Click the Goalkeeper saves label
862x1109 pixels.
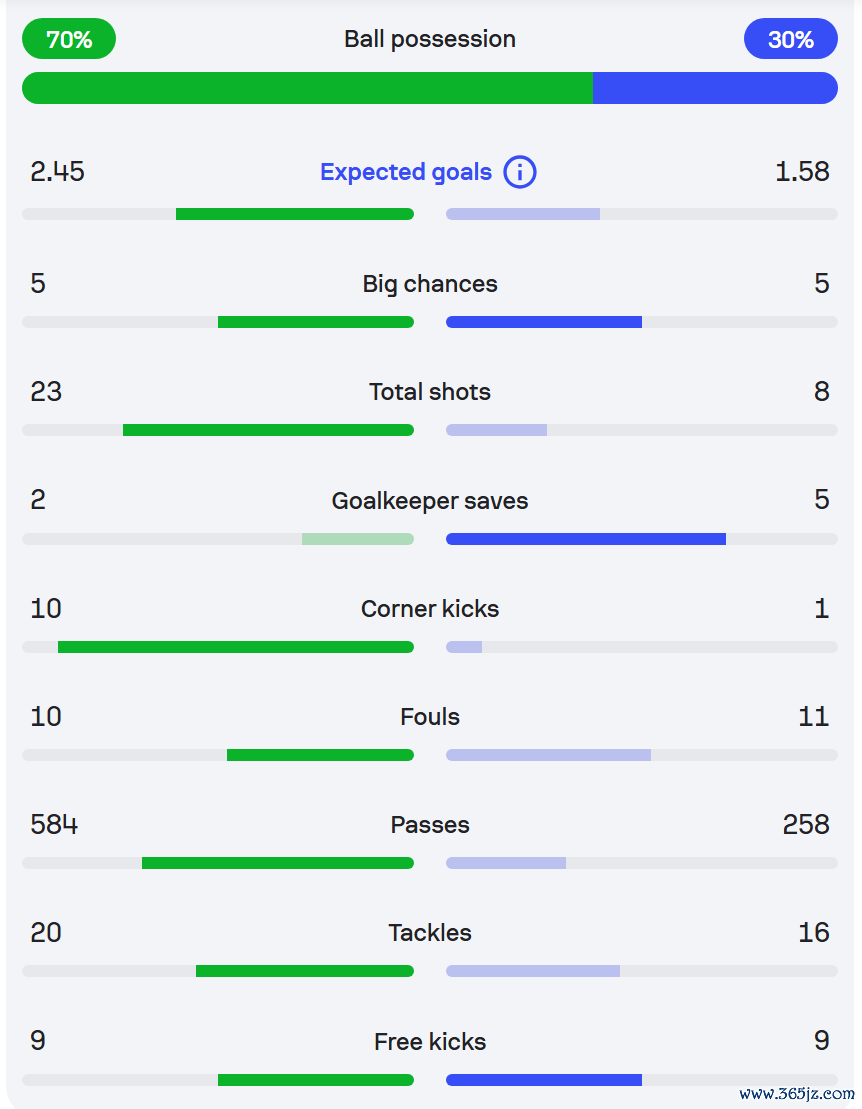point(430,501)
